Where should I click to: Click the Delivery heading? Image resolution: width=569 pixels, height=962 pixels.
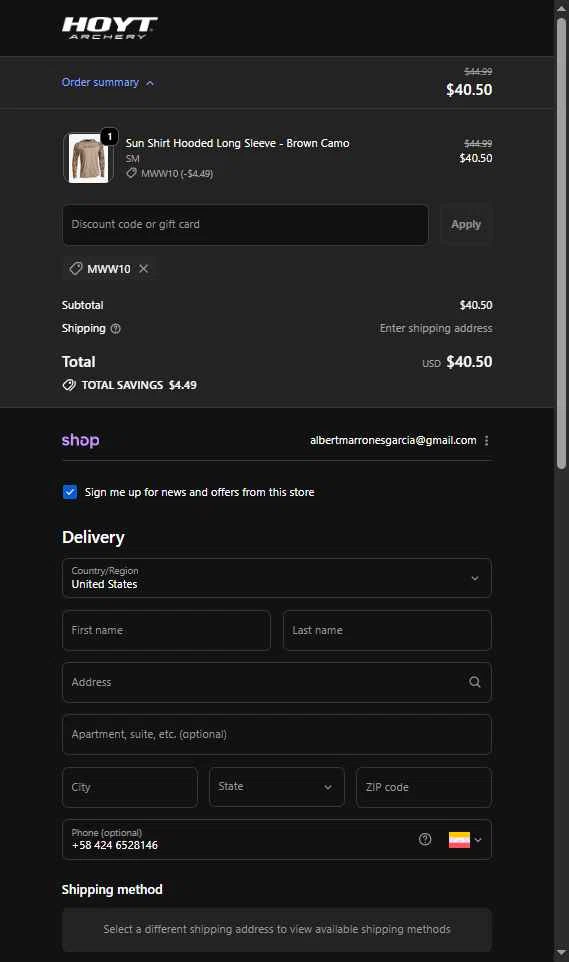[93, 537]
